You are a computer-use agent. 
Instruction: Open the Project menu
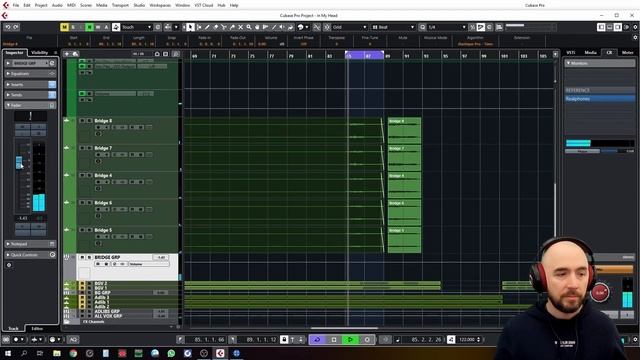tap(41, 5)
